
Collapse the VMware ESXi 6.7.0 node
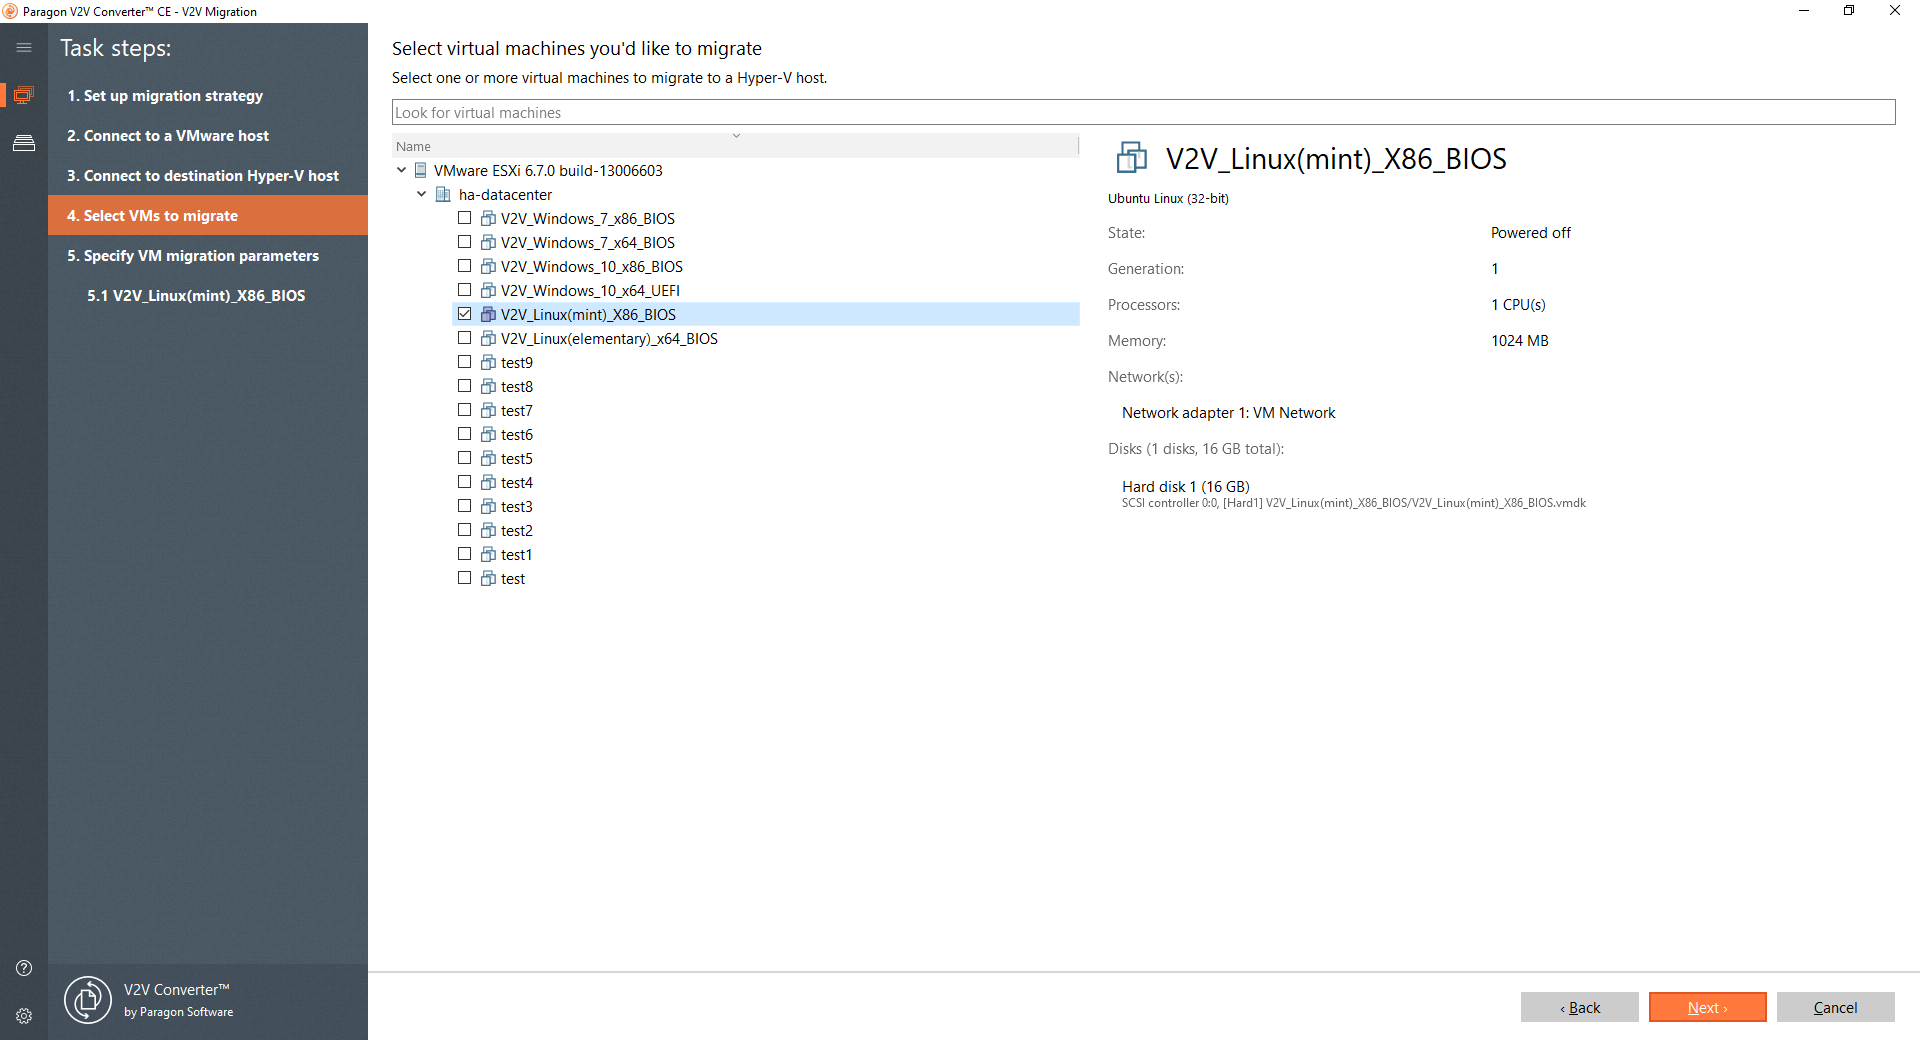pos(403,170)
